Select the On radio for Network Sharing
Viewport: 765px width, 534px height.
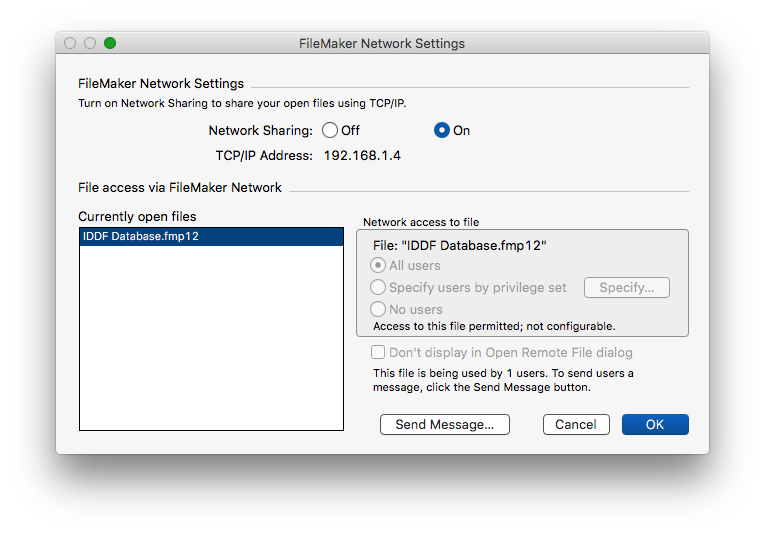442,130
